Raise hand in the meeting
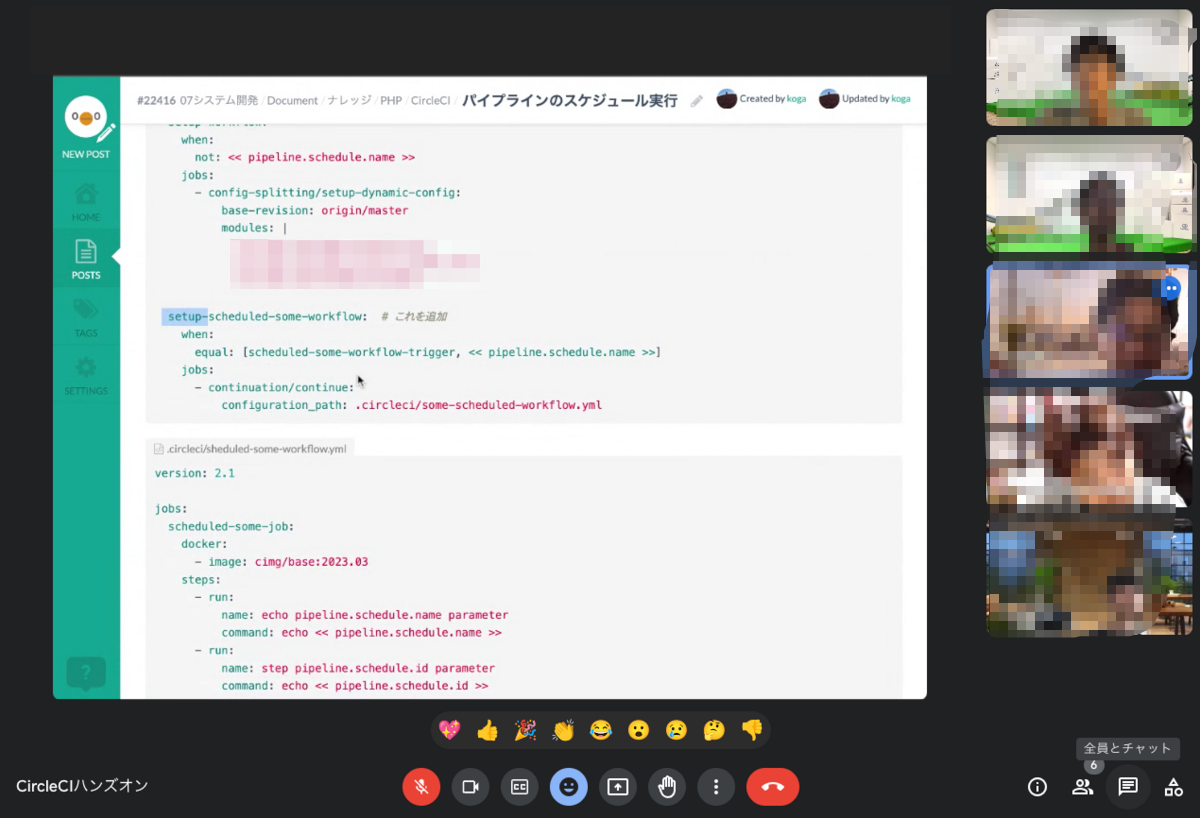Image resolution: width=1200 pixels, height=818 pixels. [x=667, y=787]
